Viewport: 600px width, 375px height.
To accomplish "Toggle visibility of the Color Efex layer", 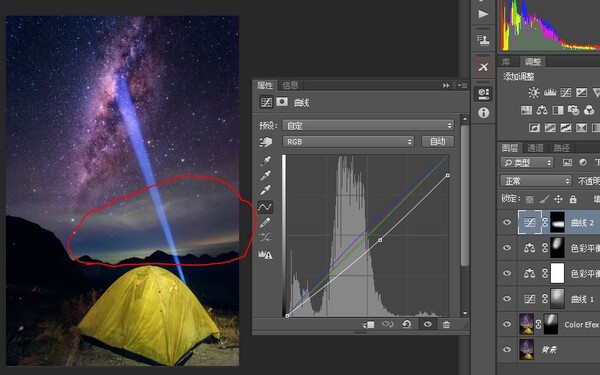I will tap(507, 324).
